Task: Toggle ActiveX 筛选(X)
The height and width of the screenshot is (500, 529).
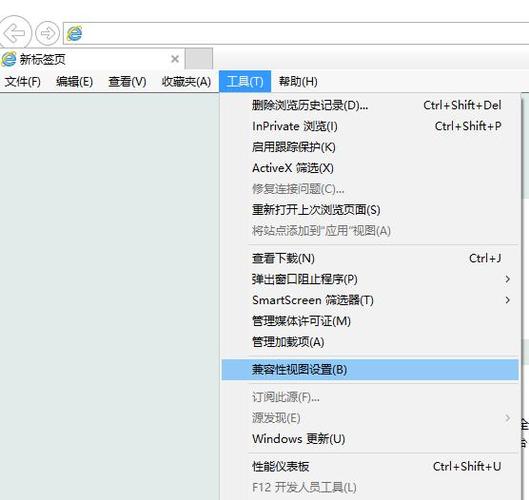Action: point(370,168)
